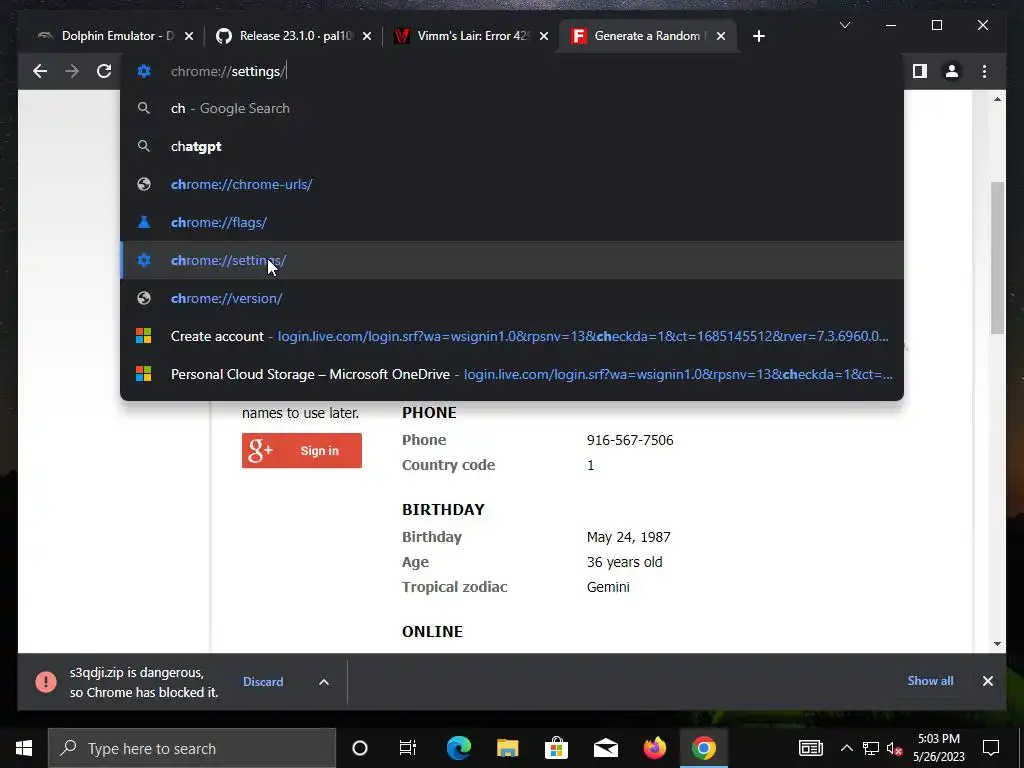
Task: Click the forward navigation arrow
Action: (72, 71)
